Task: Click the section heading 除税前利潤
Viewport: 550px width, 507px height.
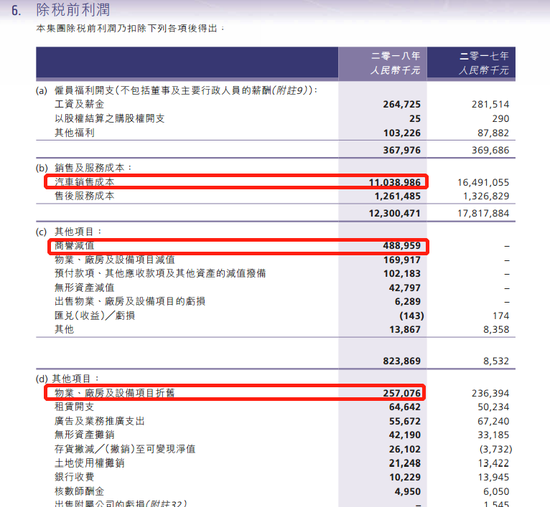Action: point(73,9)
